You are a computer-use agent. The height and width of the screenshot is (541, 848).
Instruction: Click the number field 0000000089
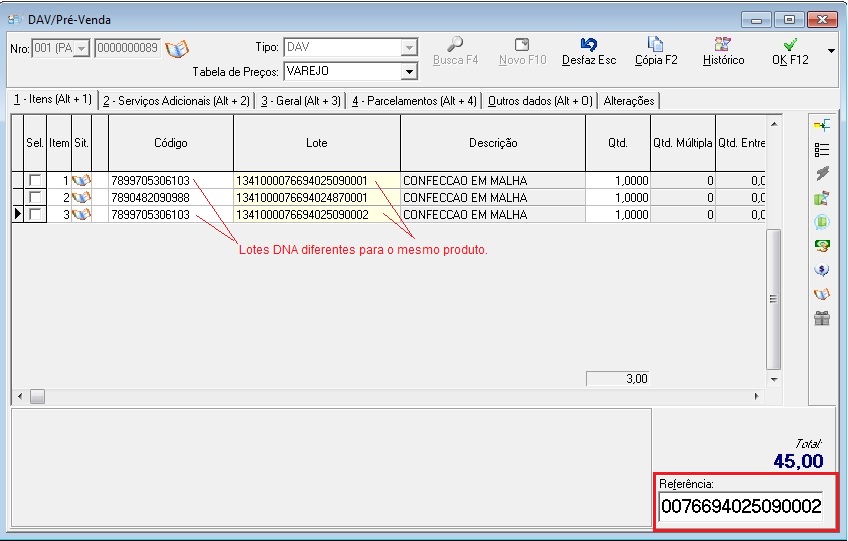[x=128, y=48]
